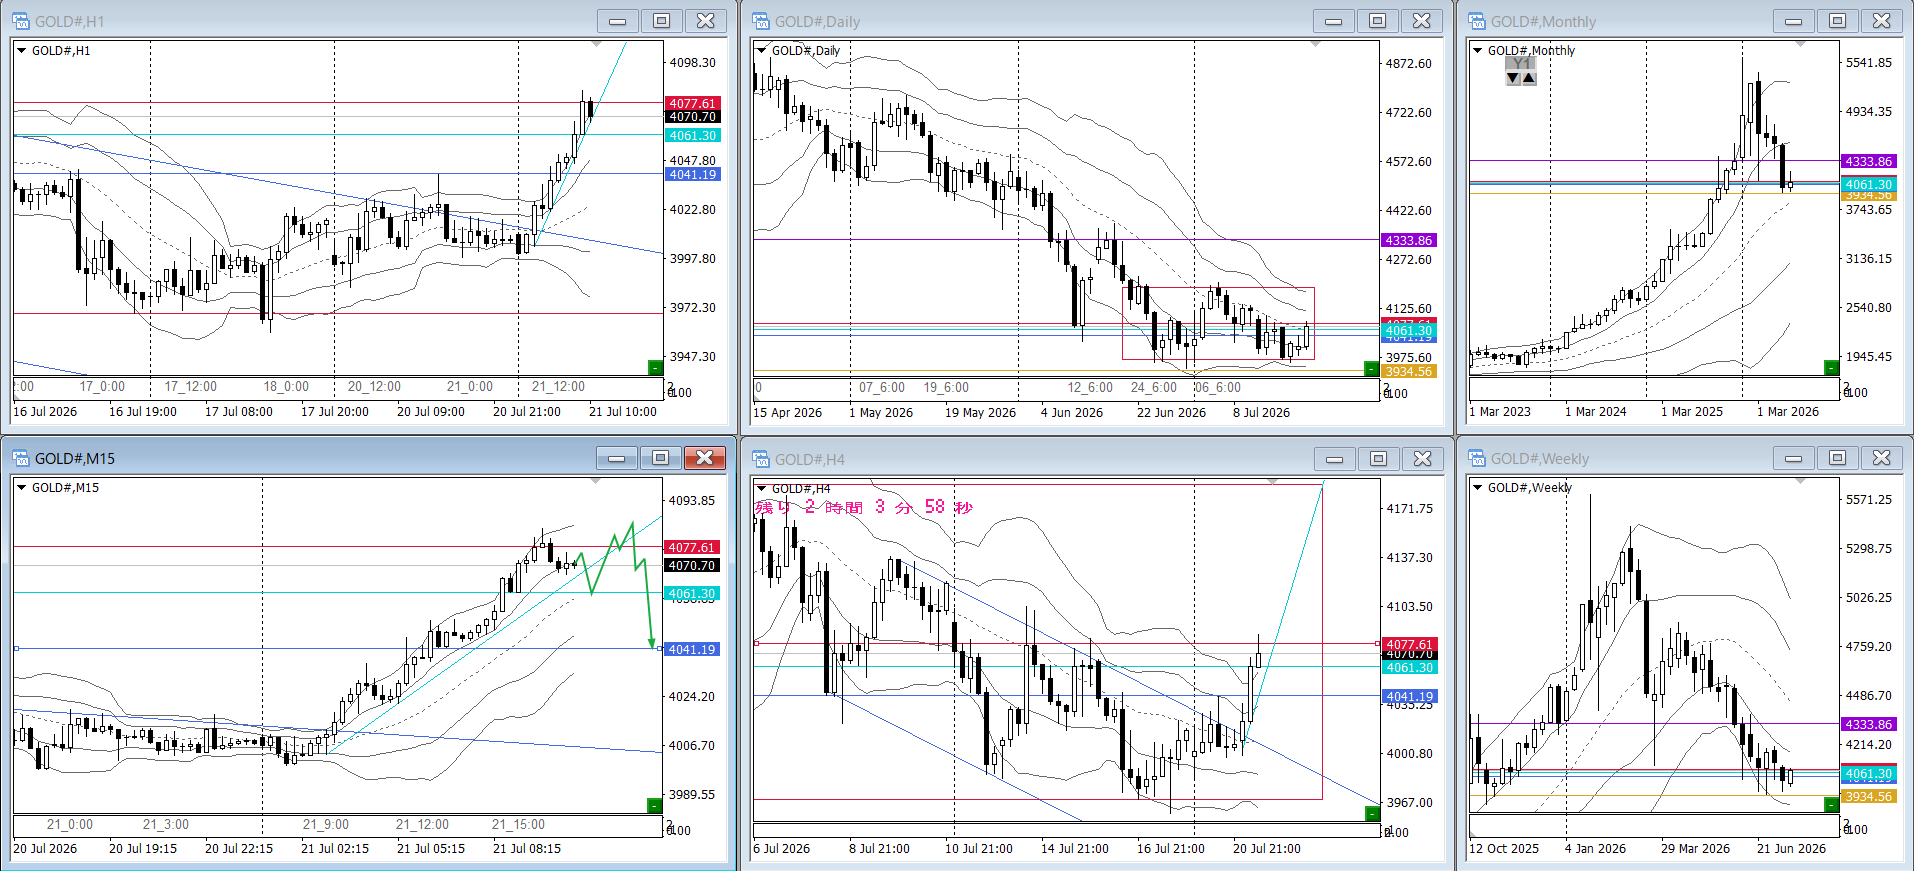The width and height of the screenshot is (1914, 871).
Task: Minimize the GOLD#,Daily chart window
Action: tap(1333, 21)
